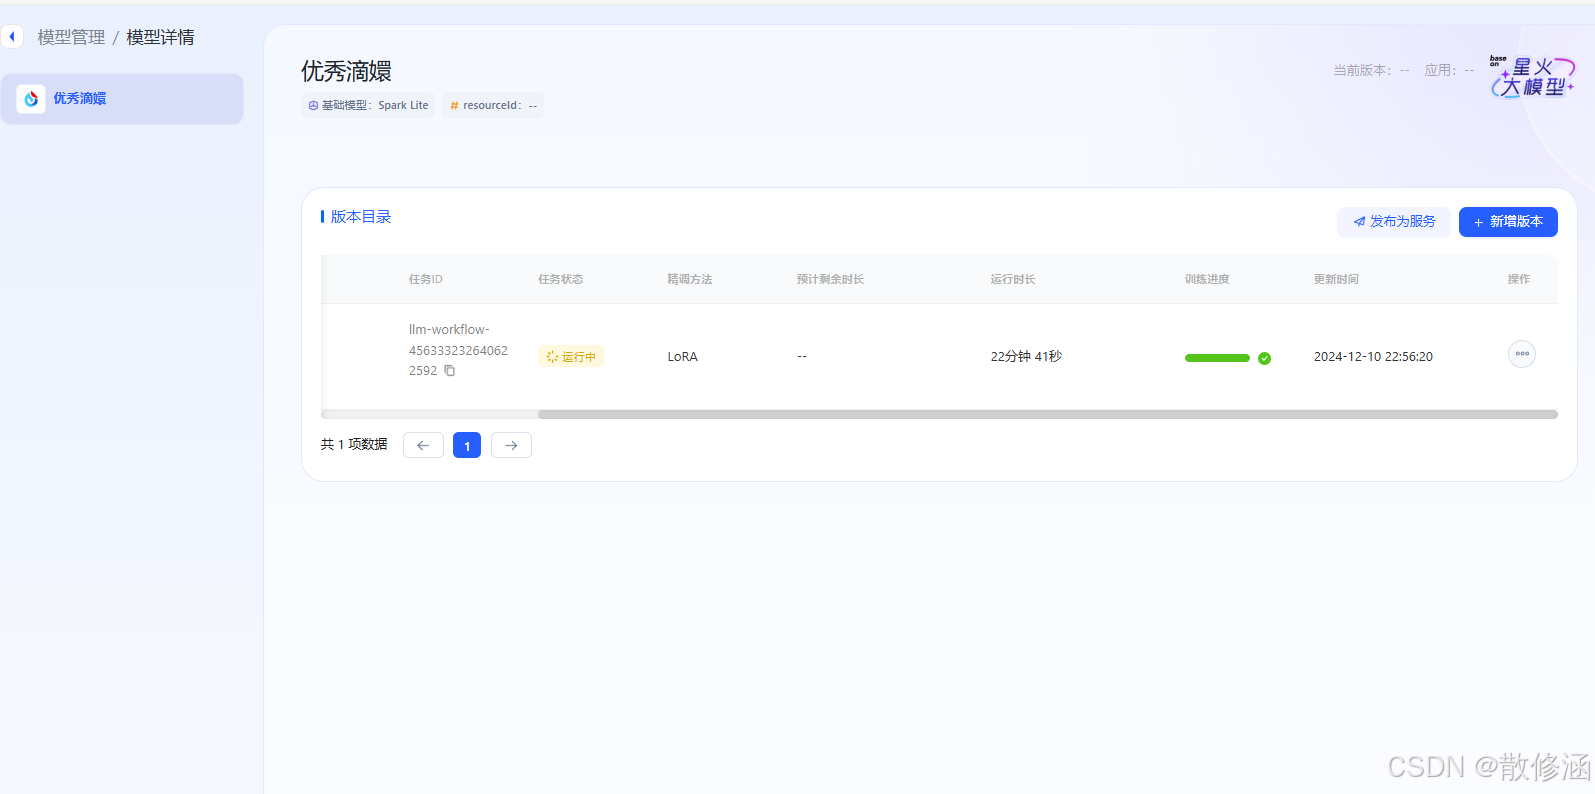Click the llm-workflow task ID text
1595x794 pixels.
click(458, 350)
